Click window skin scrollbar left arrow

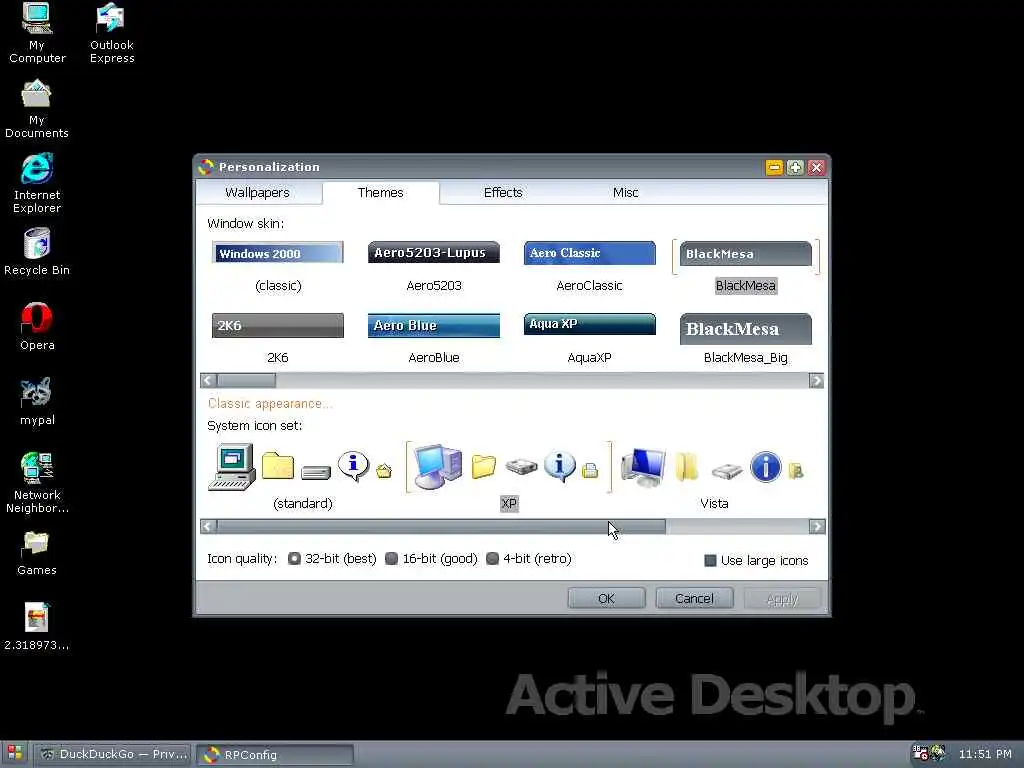tap(208, 380)
